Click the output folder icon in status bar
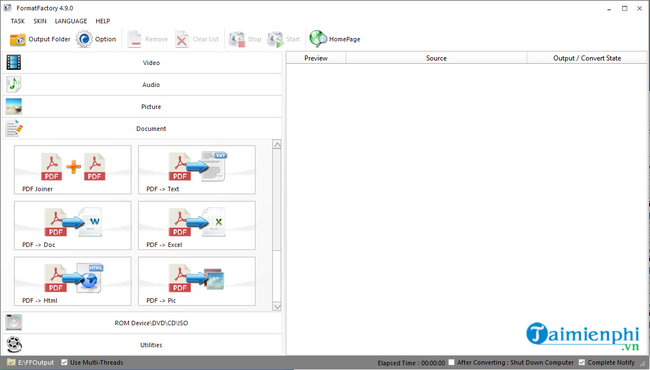 (11, 363)
